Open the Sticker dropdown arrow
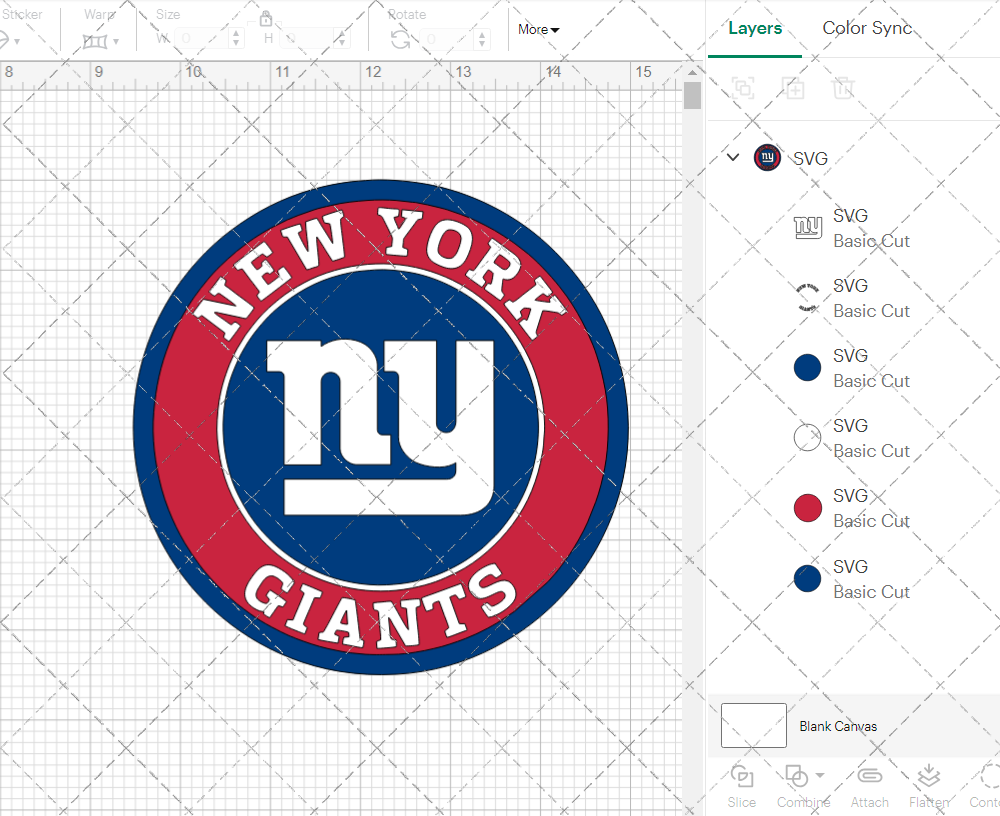The height and width of the screenshot is (816, 1000). [17, 42]
